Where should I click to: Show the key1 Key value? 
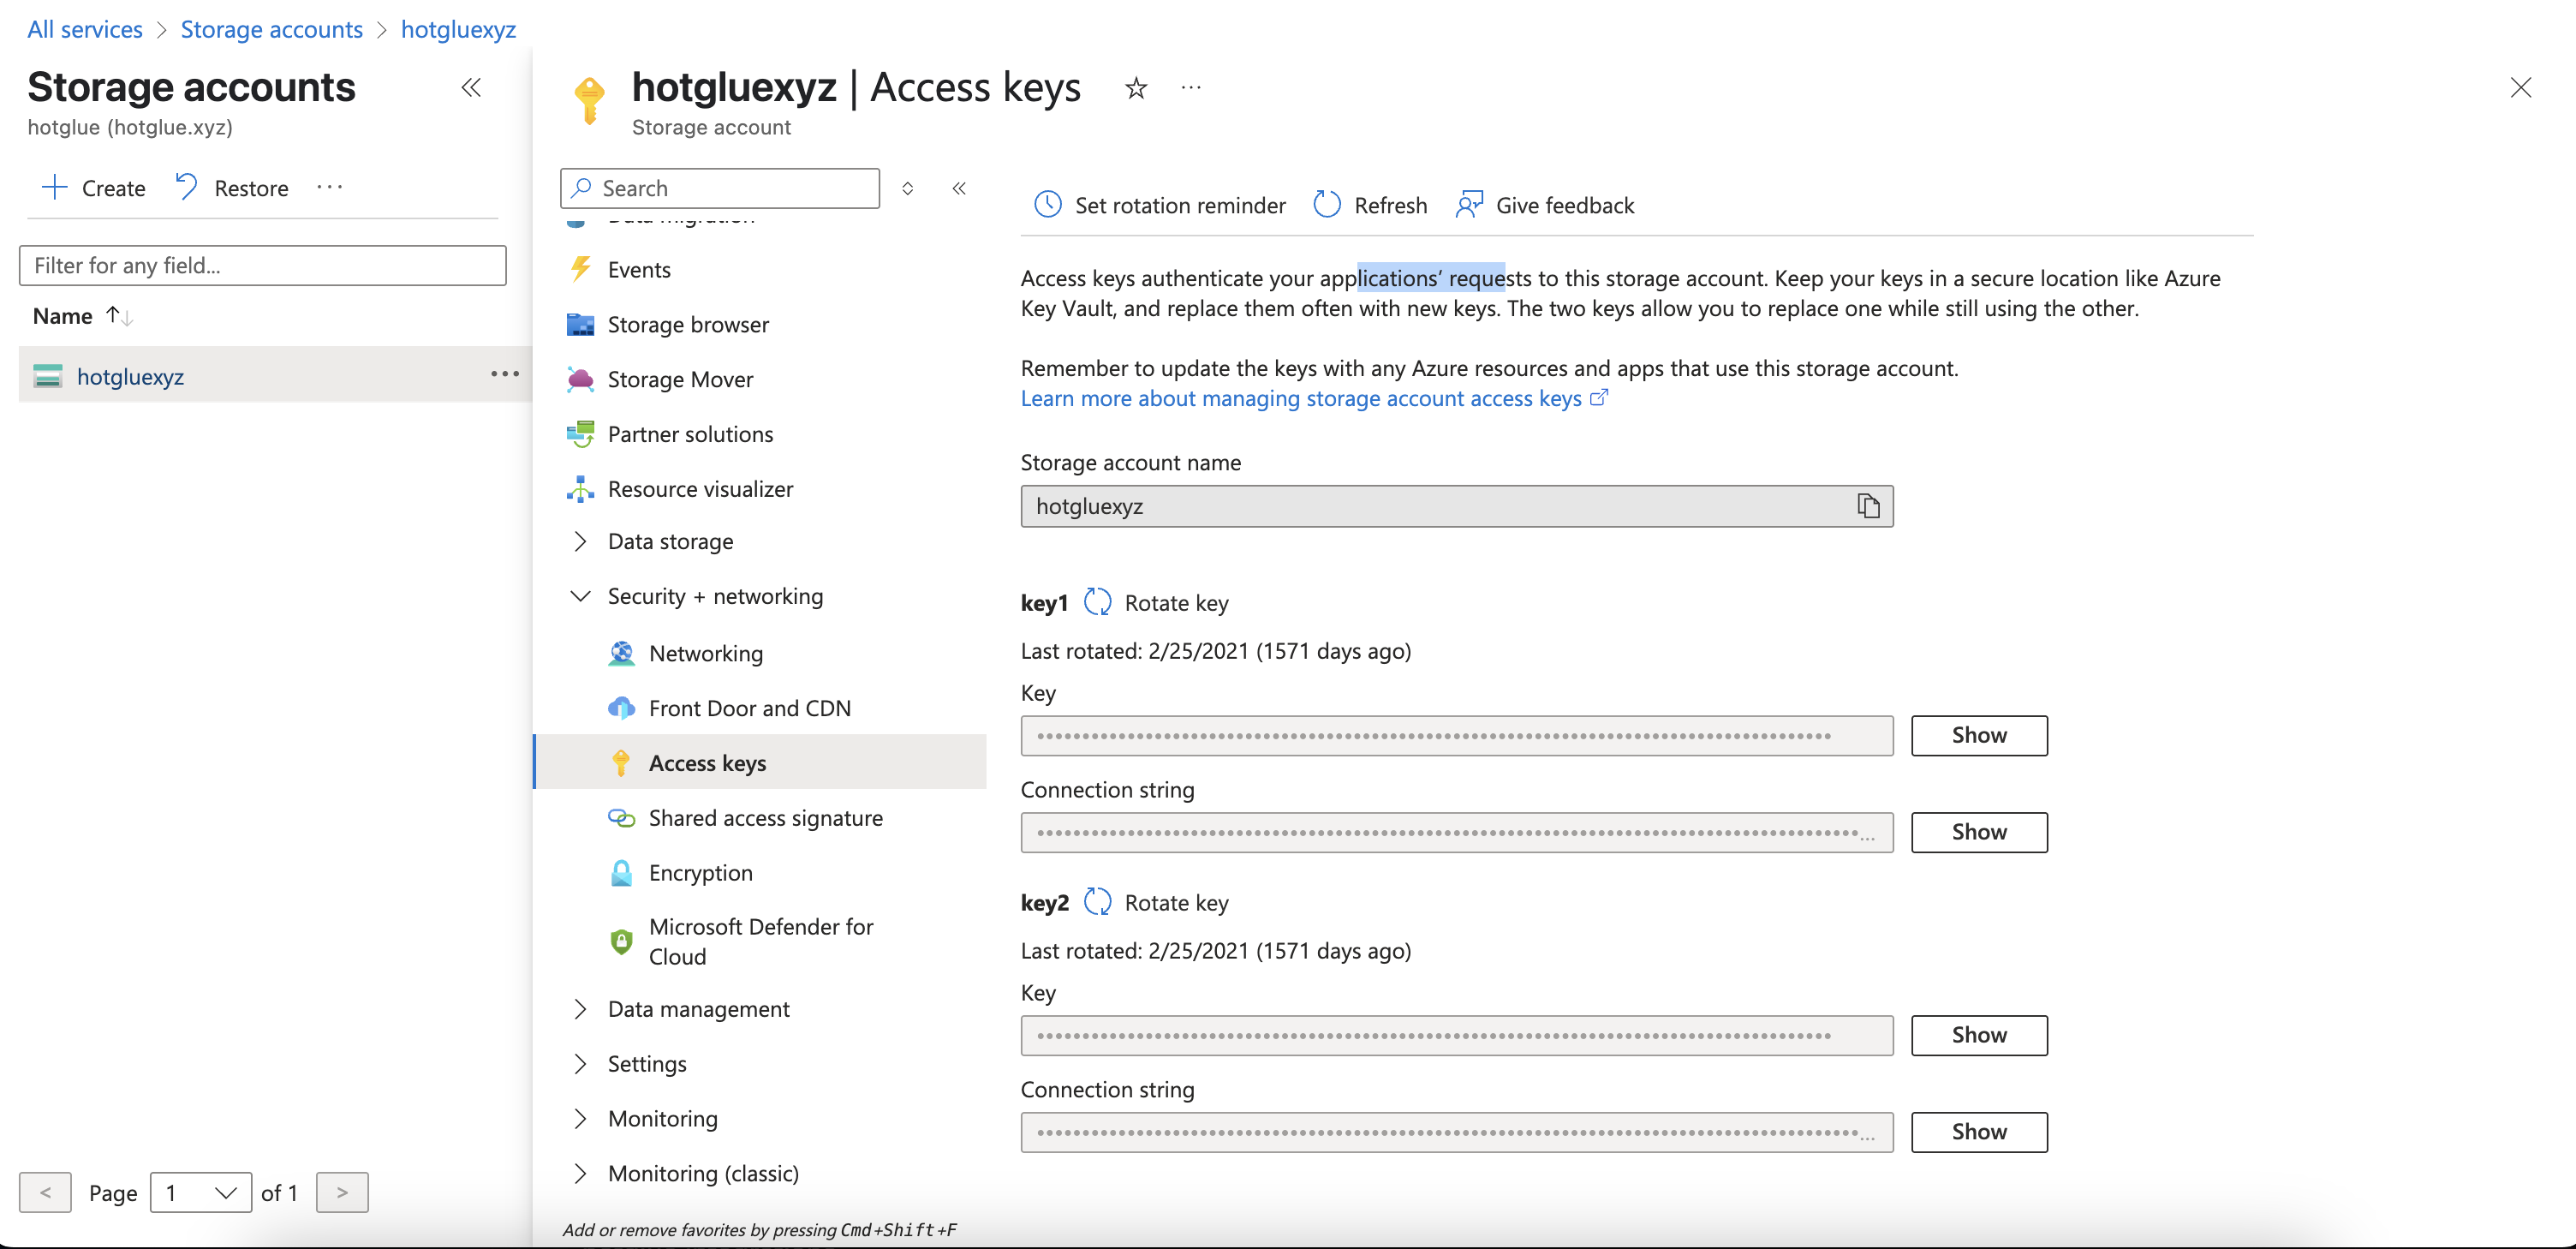1978,735
